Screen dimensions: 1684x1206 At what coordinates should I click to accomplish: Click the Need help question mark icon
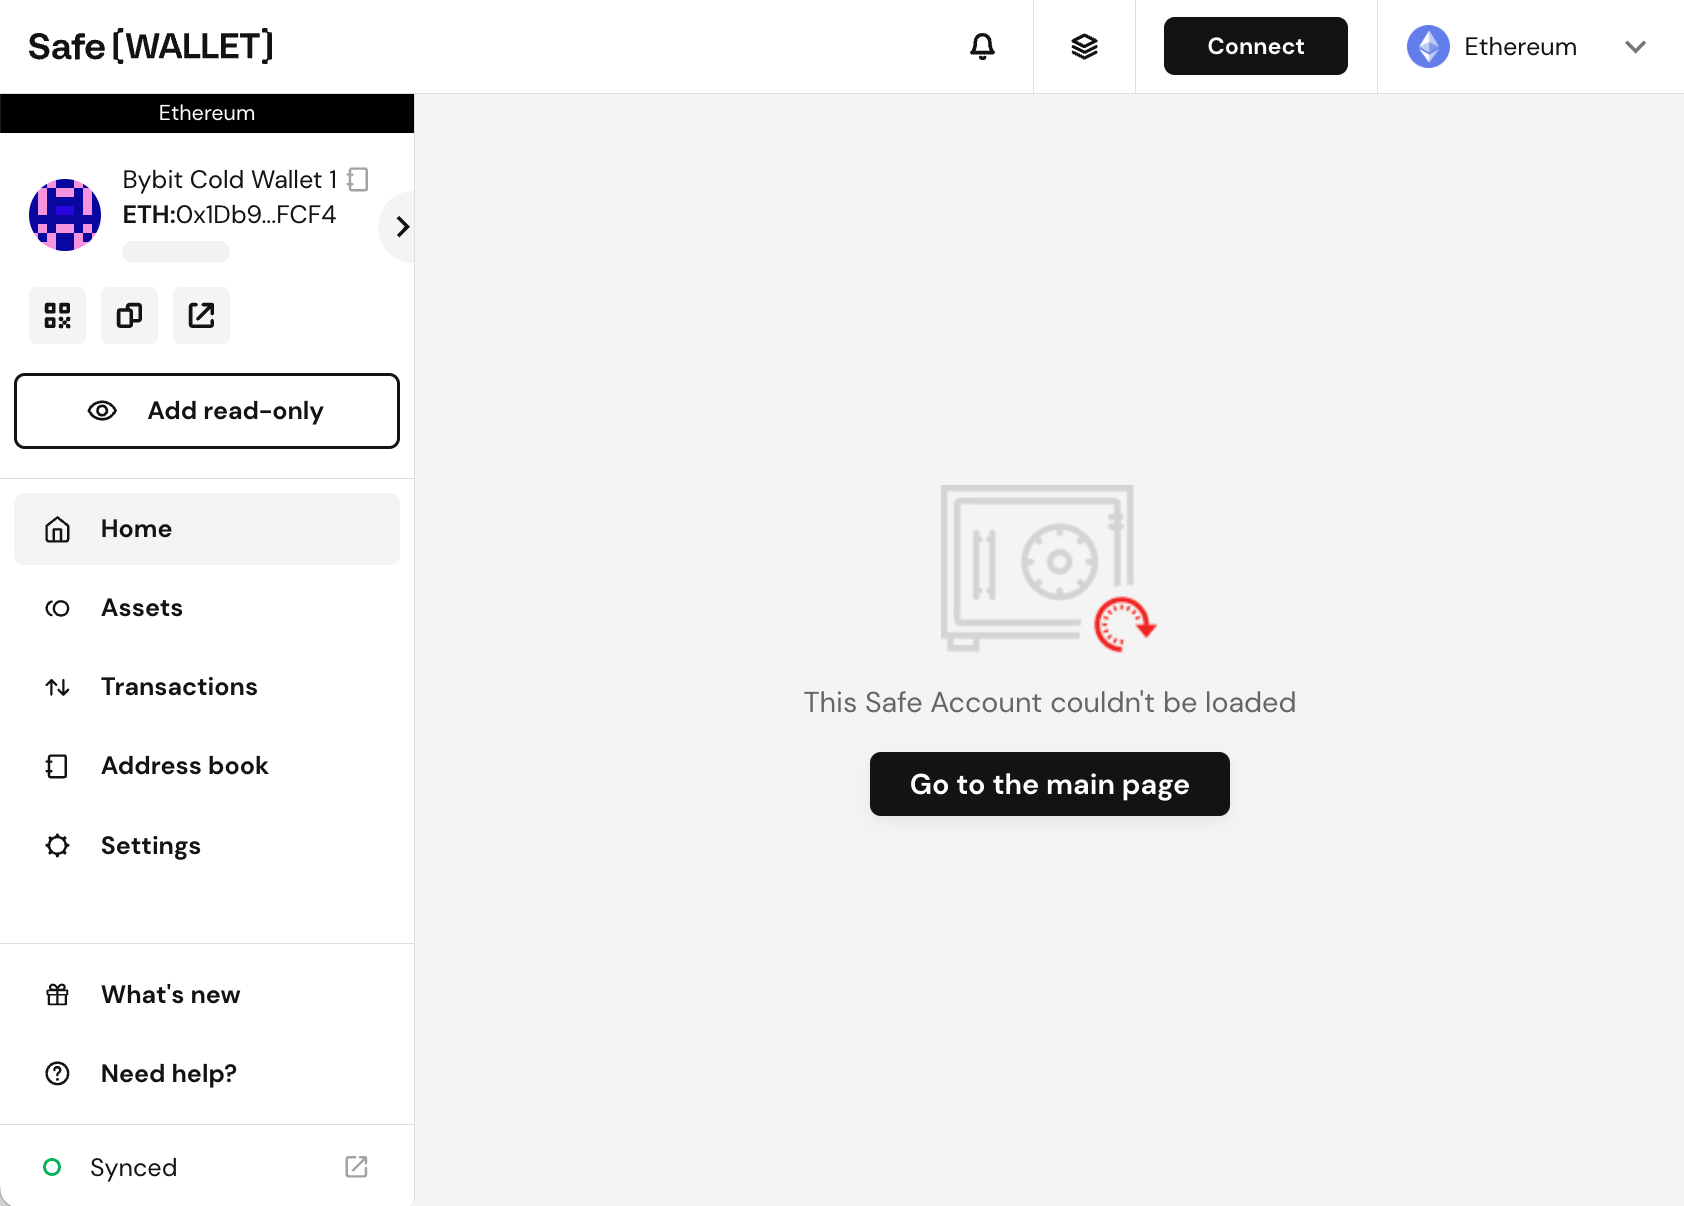coord(58,1074)
